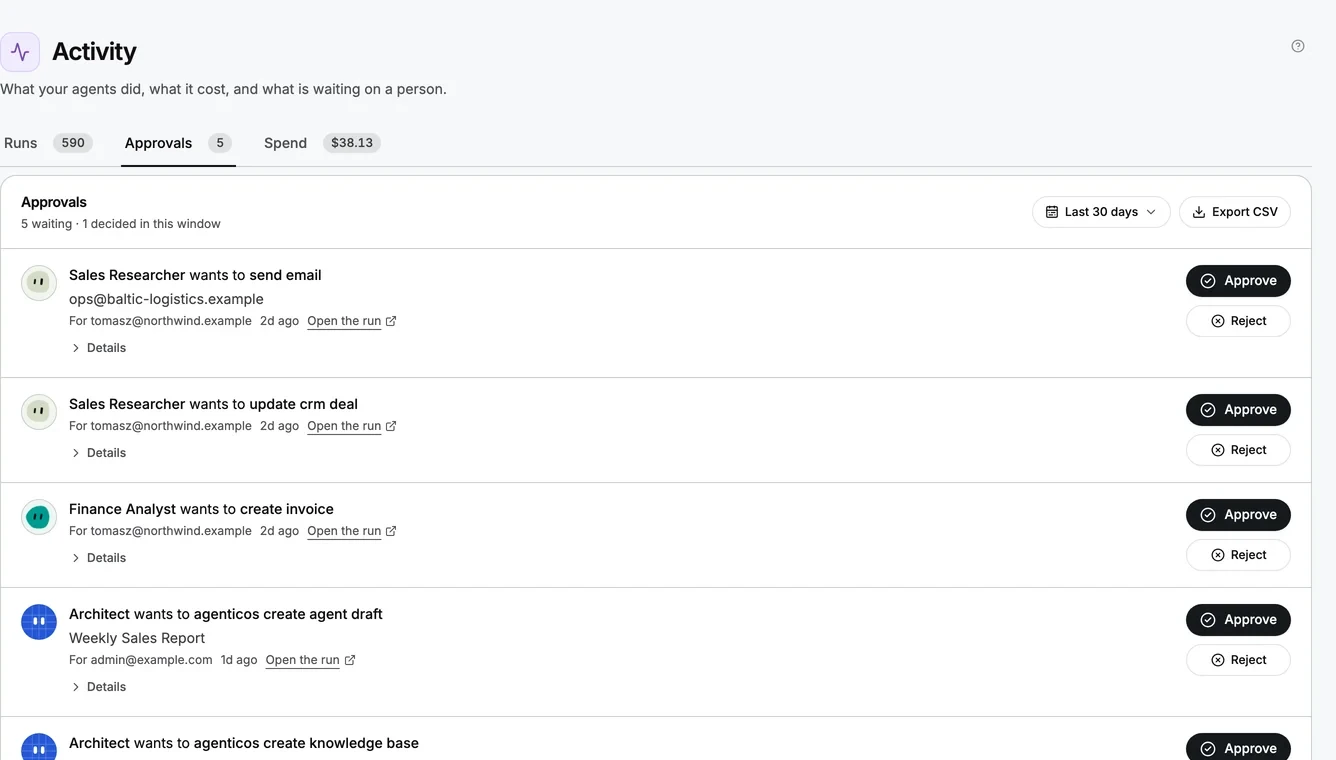
Task: Expand Details for the create agent draft approval
Action: coord(98,687)
